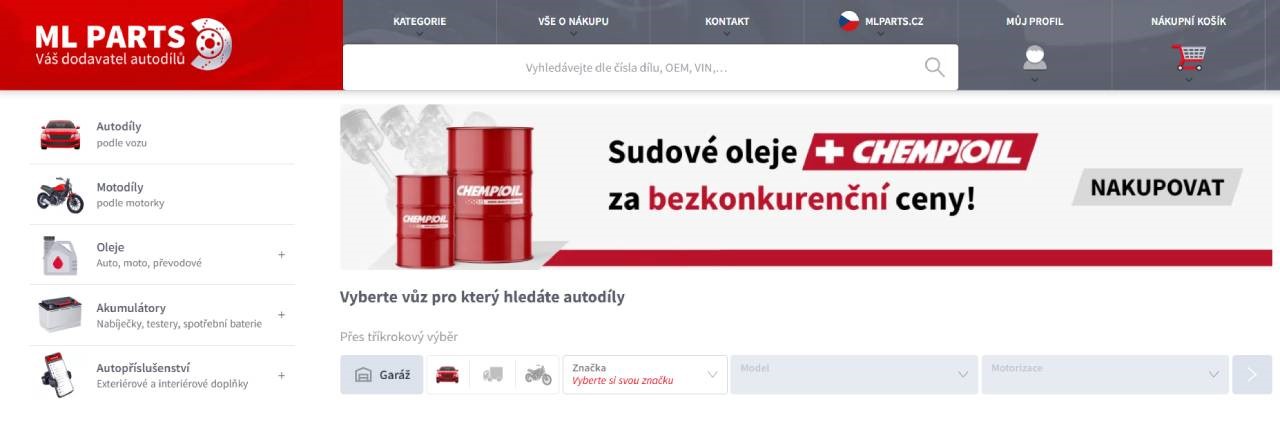Click the battery Akumulátory icon
1280x430 pixels.
tap(60, 315)
